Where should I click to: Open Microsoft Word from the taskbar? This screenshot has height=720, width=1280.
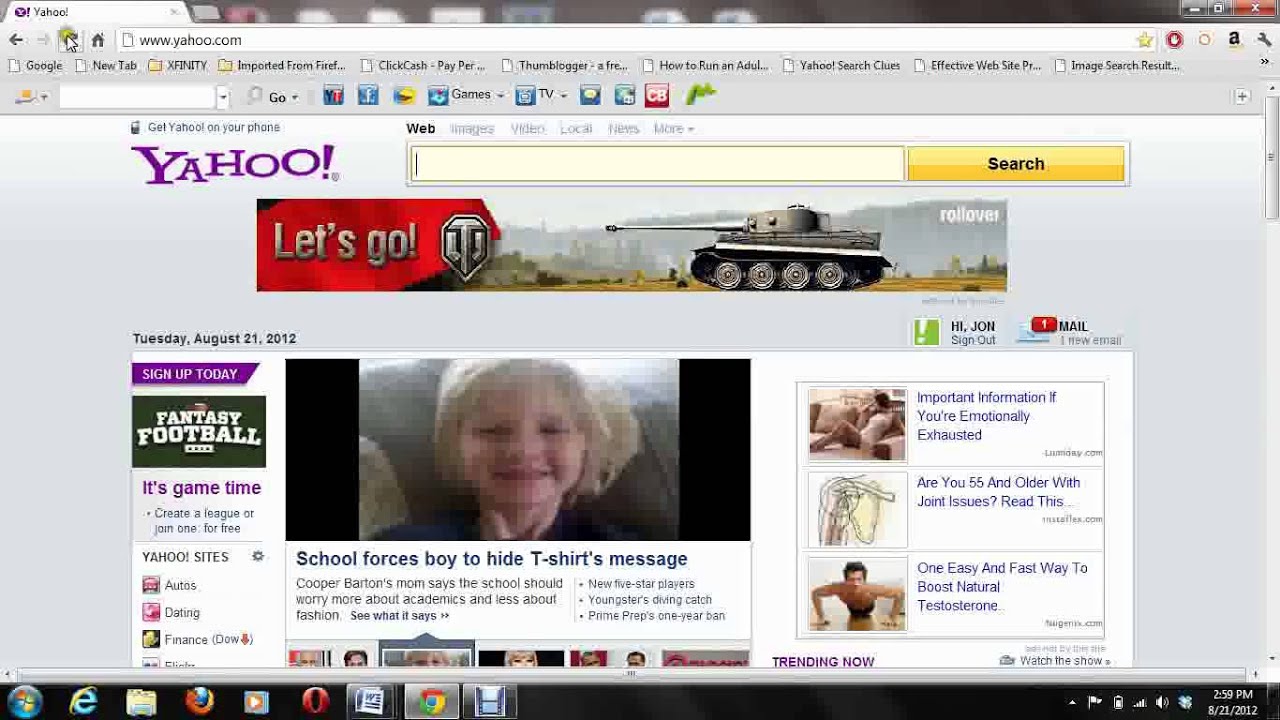pyautogui.click(x=370, y=701)
